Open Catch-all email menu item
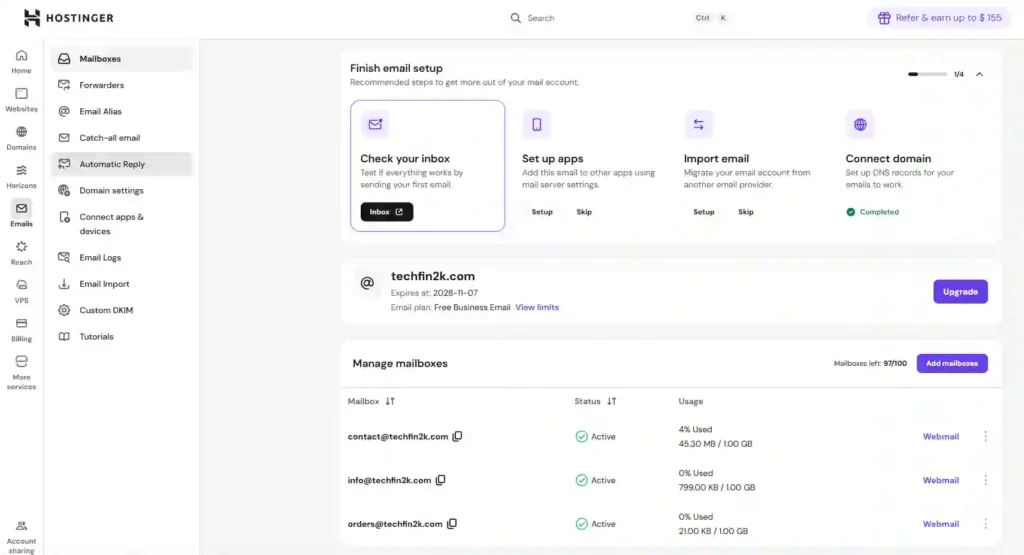 [x=121, y=138]
